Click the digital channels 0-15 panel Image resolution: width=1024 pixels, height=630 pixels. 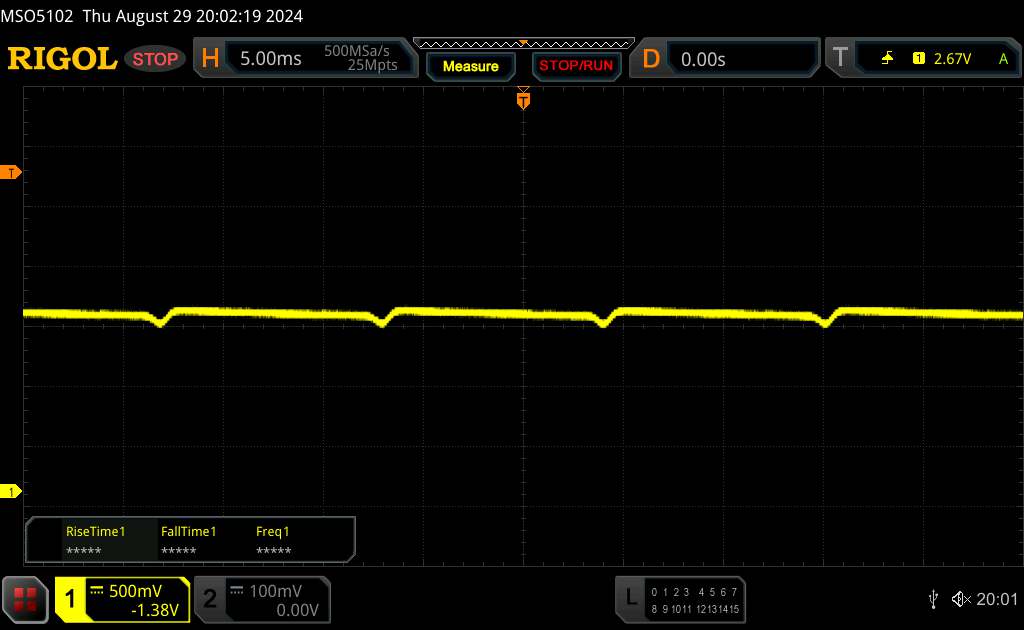pos(695,600)
